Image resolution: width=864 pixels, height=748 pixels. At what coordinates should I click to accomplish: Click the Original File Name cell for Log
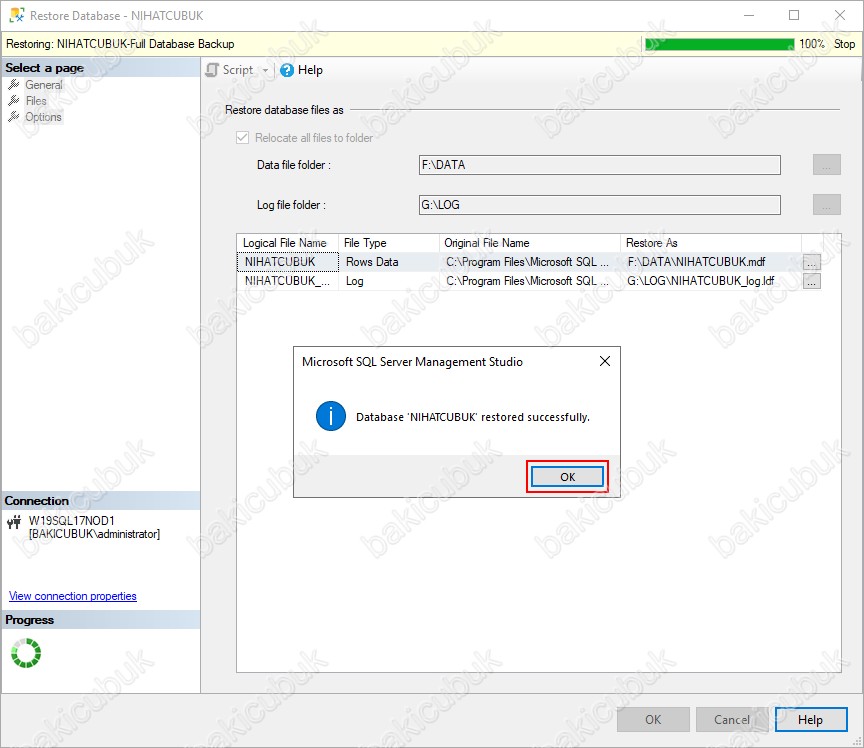pos(530,281)
